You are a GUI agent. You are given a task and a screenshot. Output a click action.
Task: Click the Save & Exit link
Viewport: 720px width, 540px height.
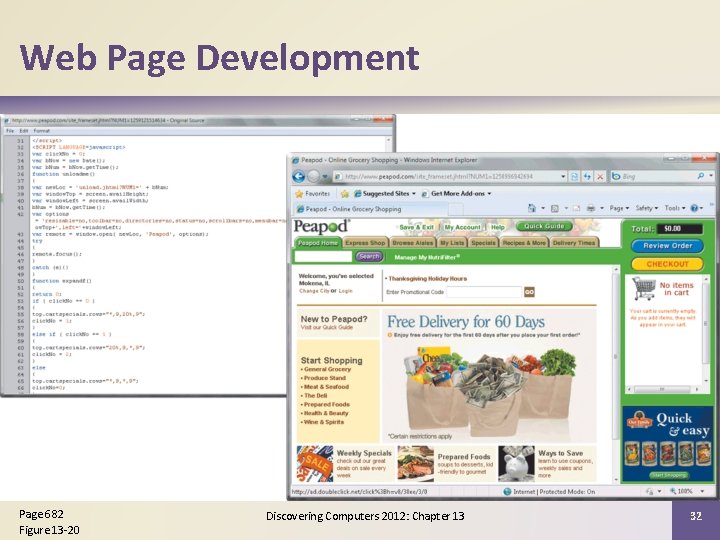(x=416, y=227)
